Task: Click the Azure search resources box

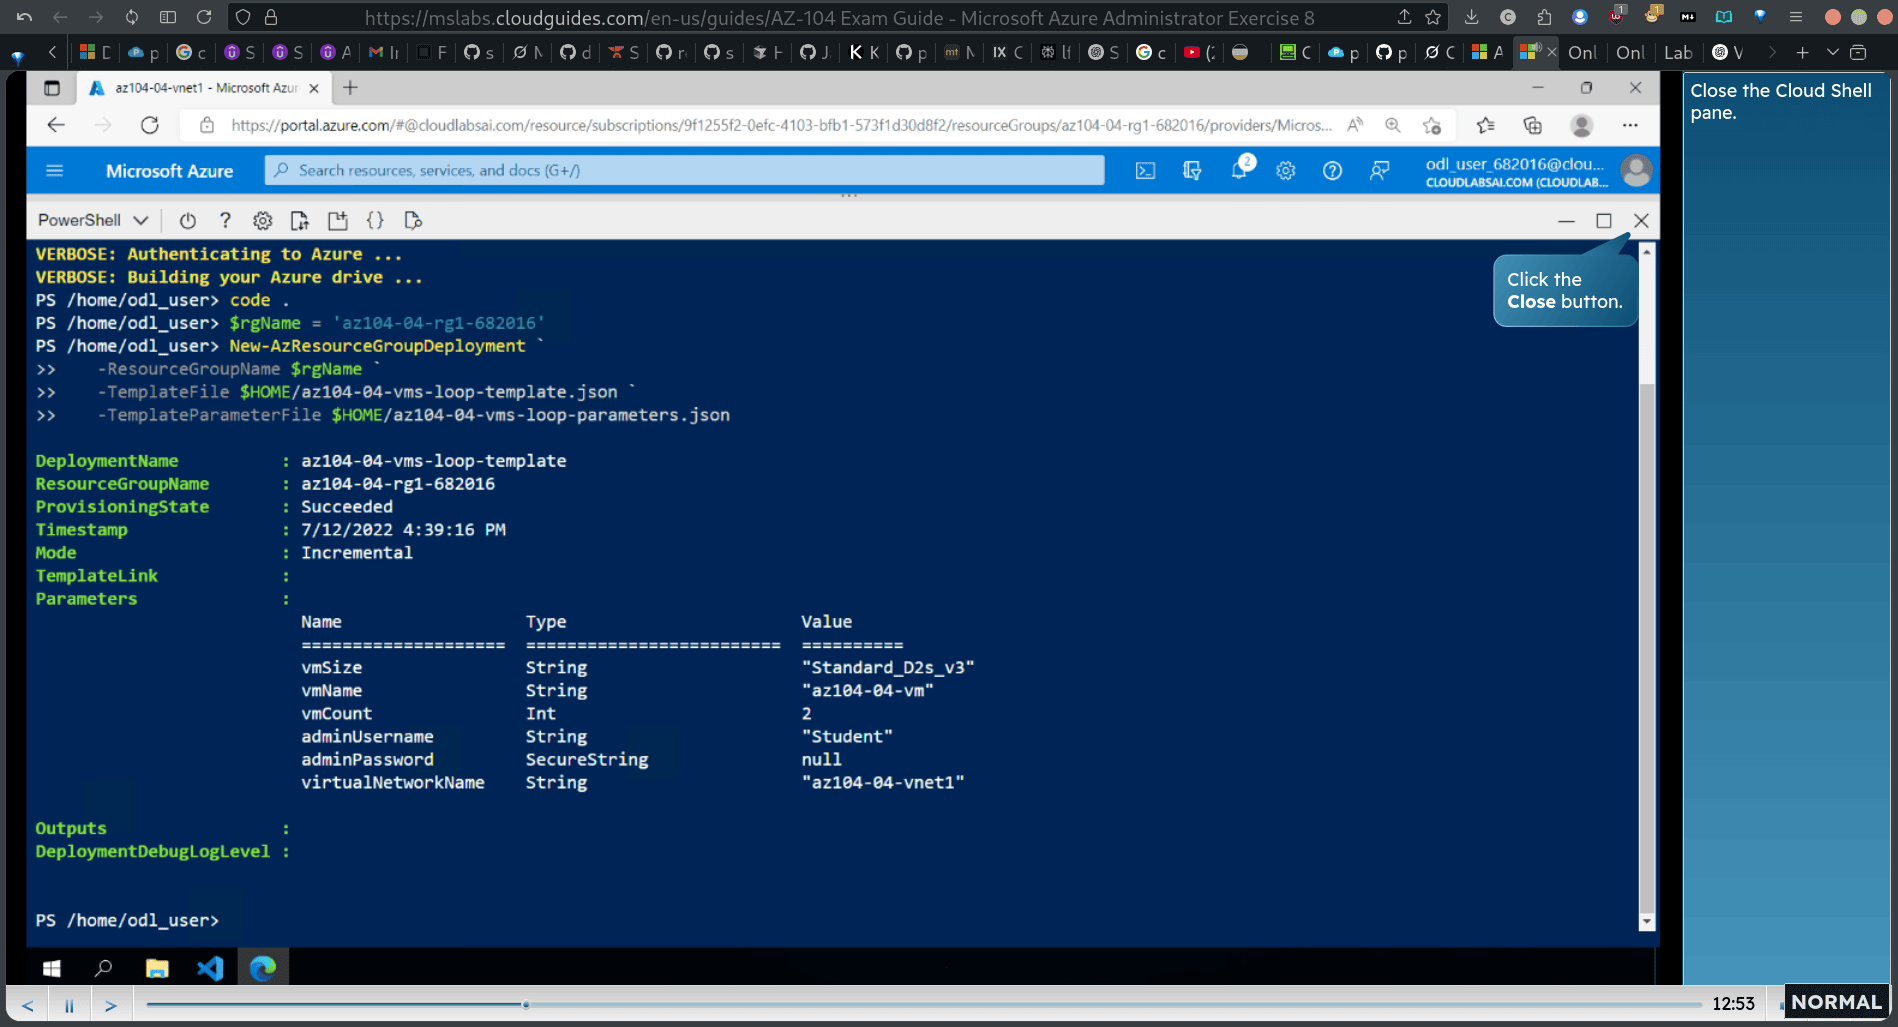Action: pos(685,171)
